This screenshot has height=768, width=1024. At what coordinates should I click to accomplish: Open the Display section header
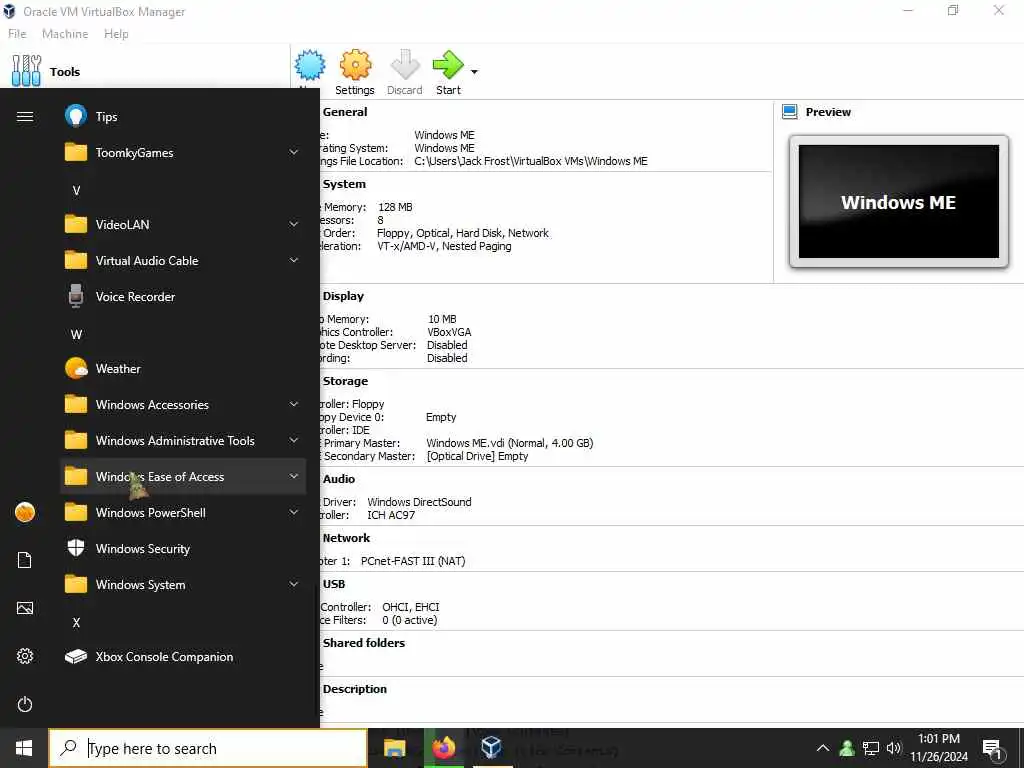pos(343,296)
